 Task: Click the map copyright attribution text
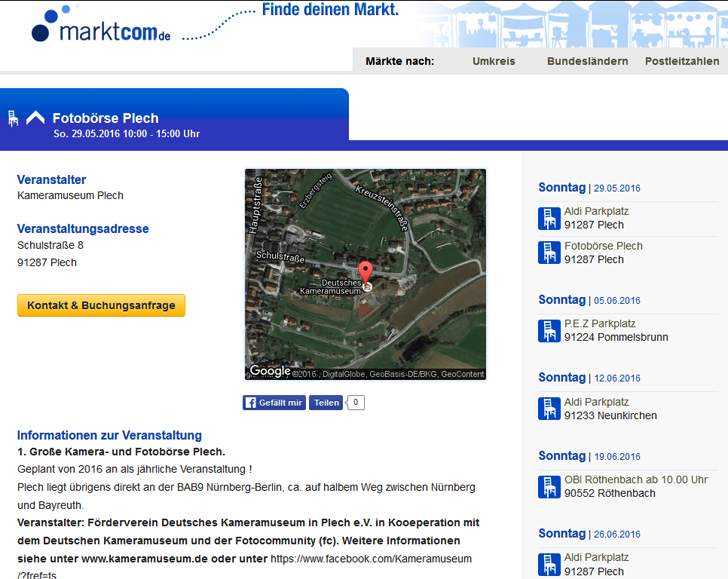pos(389,374)
